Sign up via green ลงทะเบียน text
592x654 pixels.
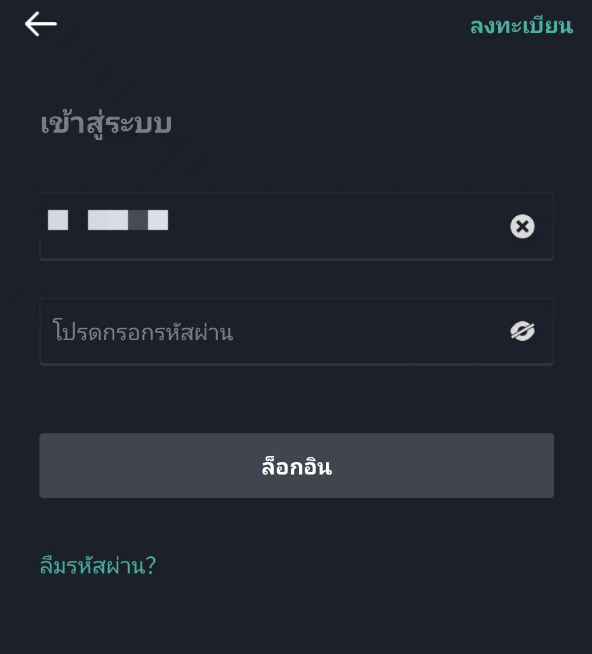click(x=521, y=26)
